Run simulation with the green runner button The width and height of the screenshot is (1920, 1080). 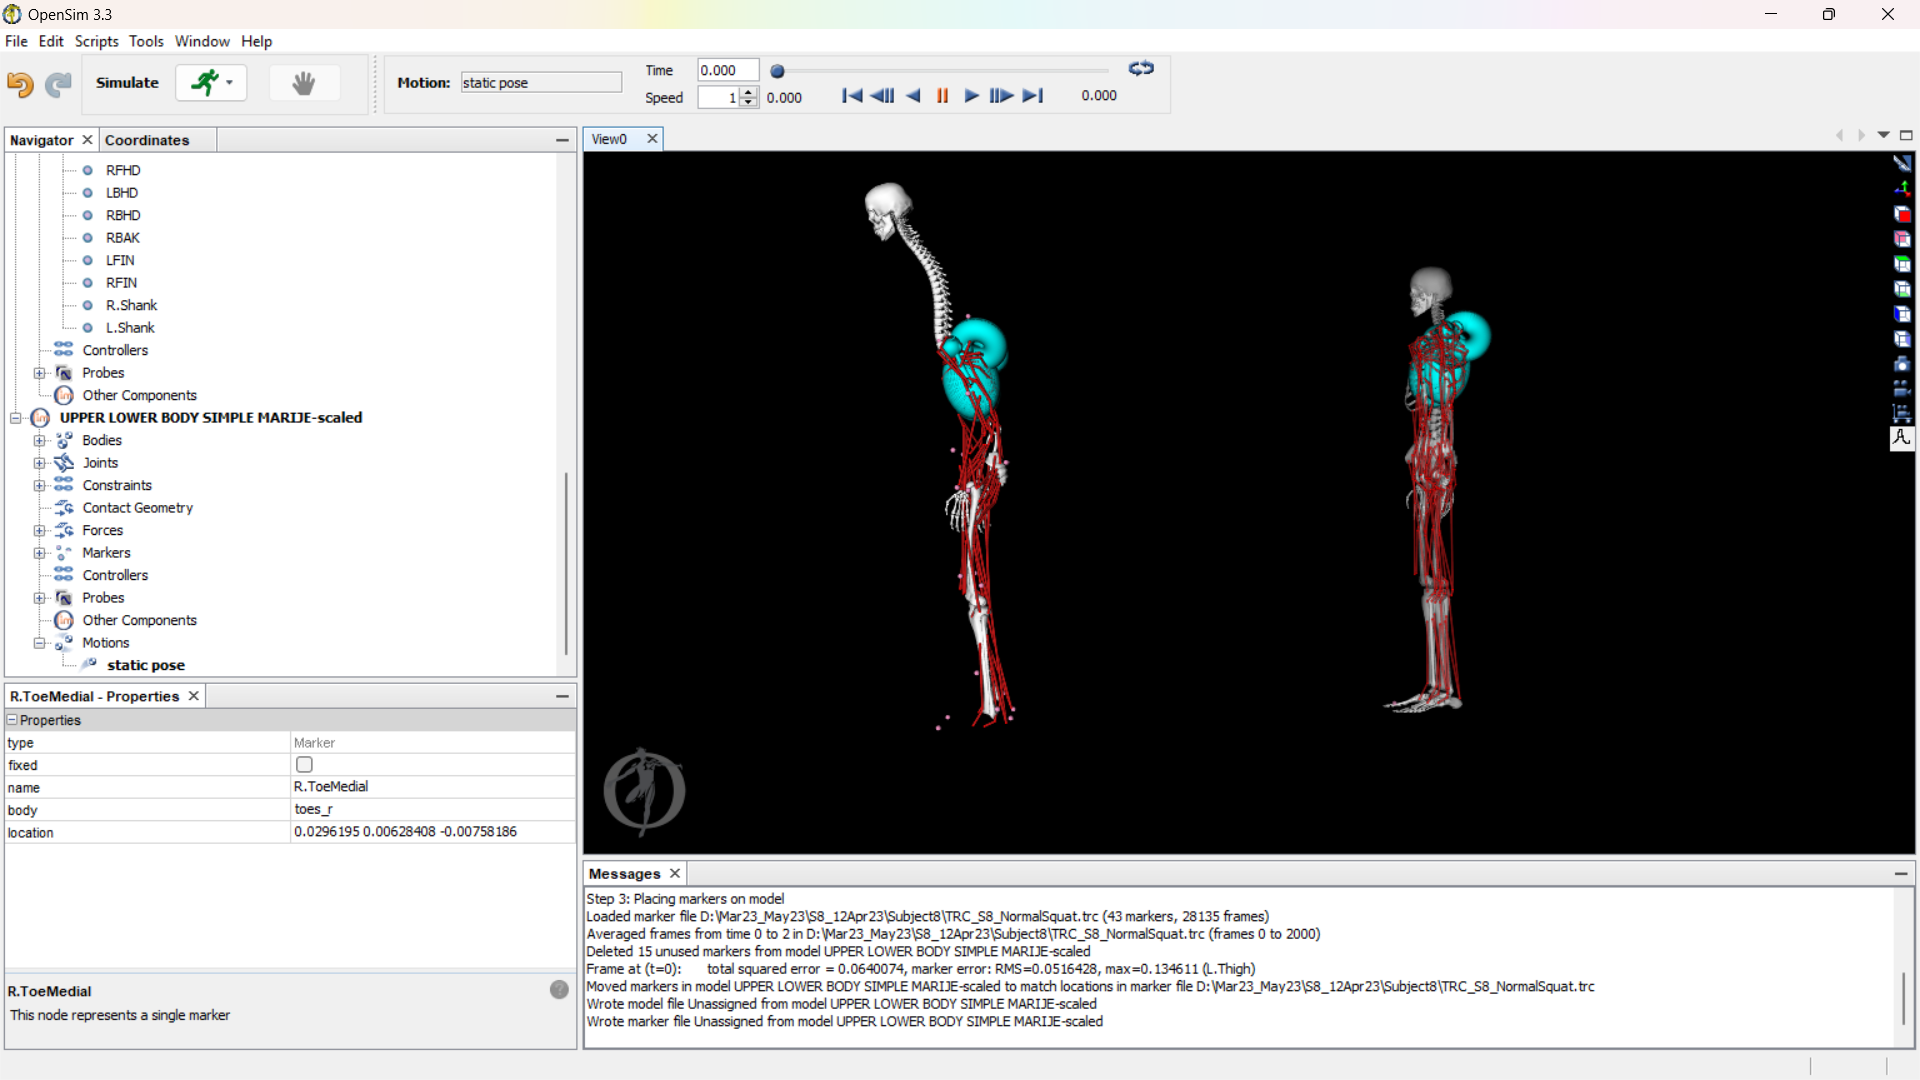(204, 83)
